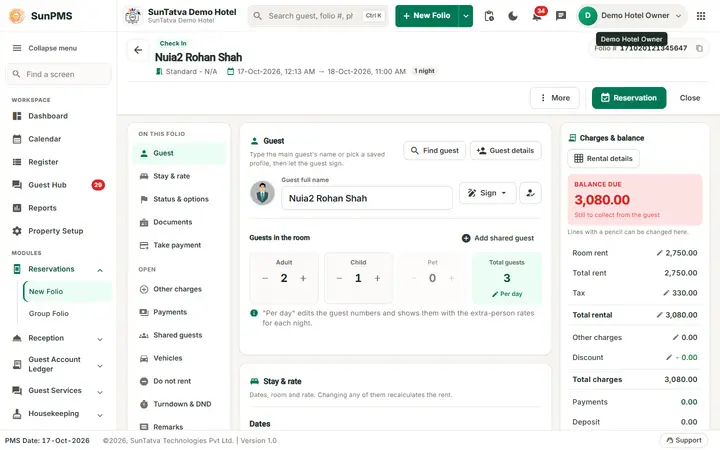Click the guest search field in header
This screenshot has height=450, width=720.
pos(318,16)
